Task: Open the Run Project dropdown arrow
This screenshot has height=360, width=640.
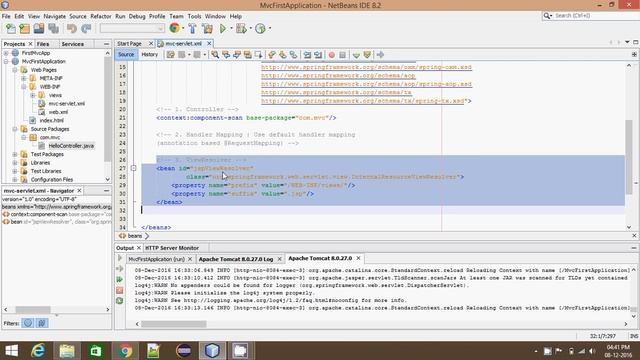Action: [x=231, y=29]
